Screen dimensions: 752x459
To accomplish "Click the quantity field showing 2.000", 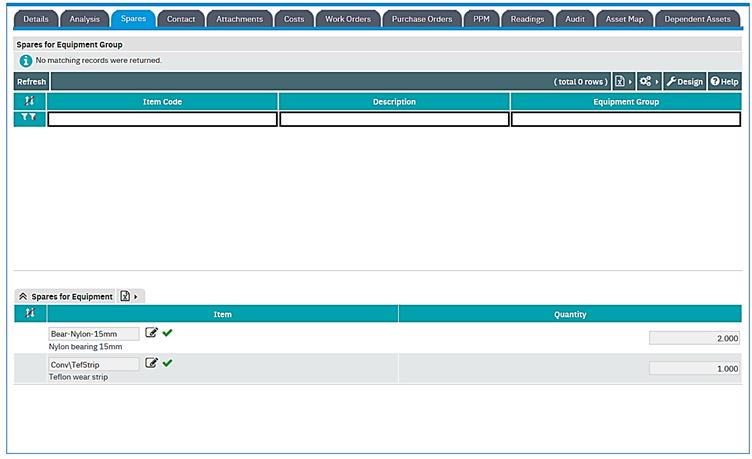I will (694, 338).
